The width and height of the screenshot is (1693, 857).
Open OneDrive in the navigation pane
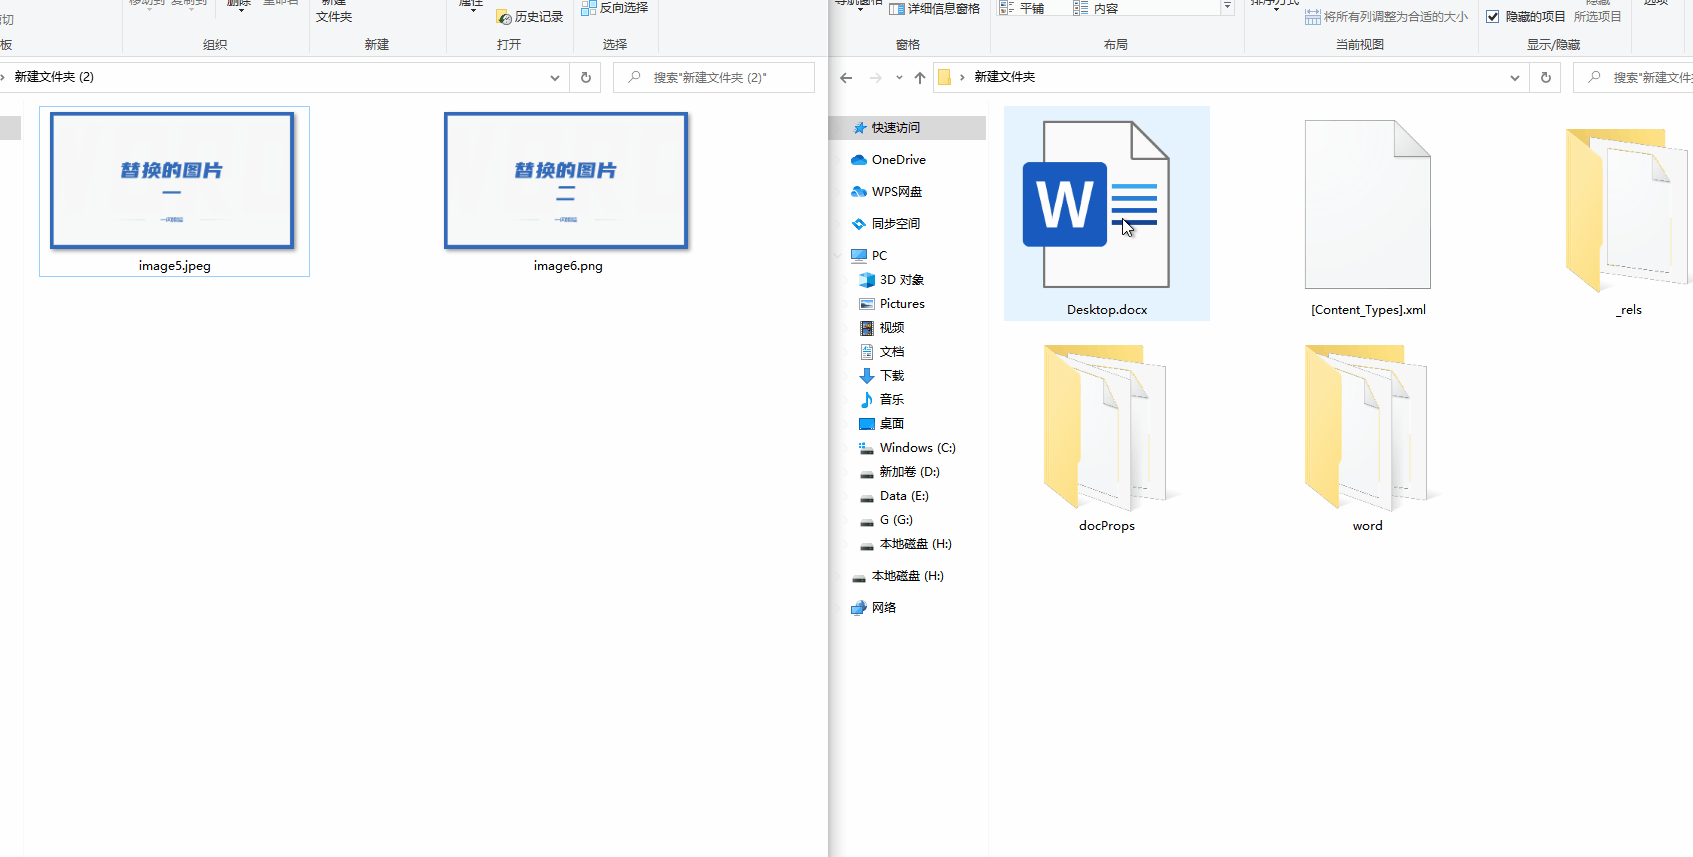(898, 160)
